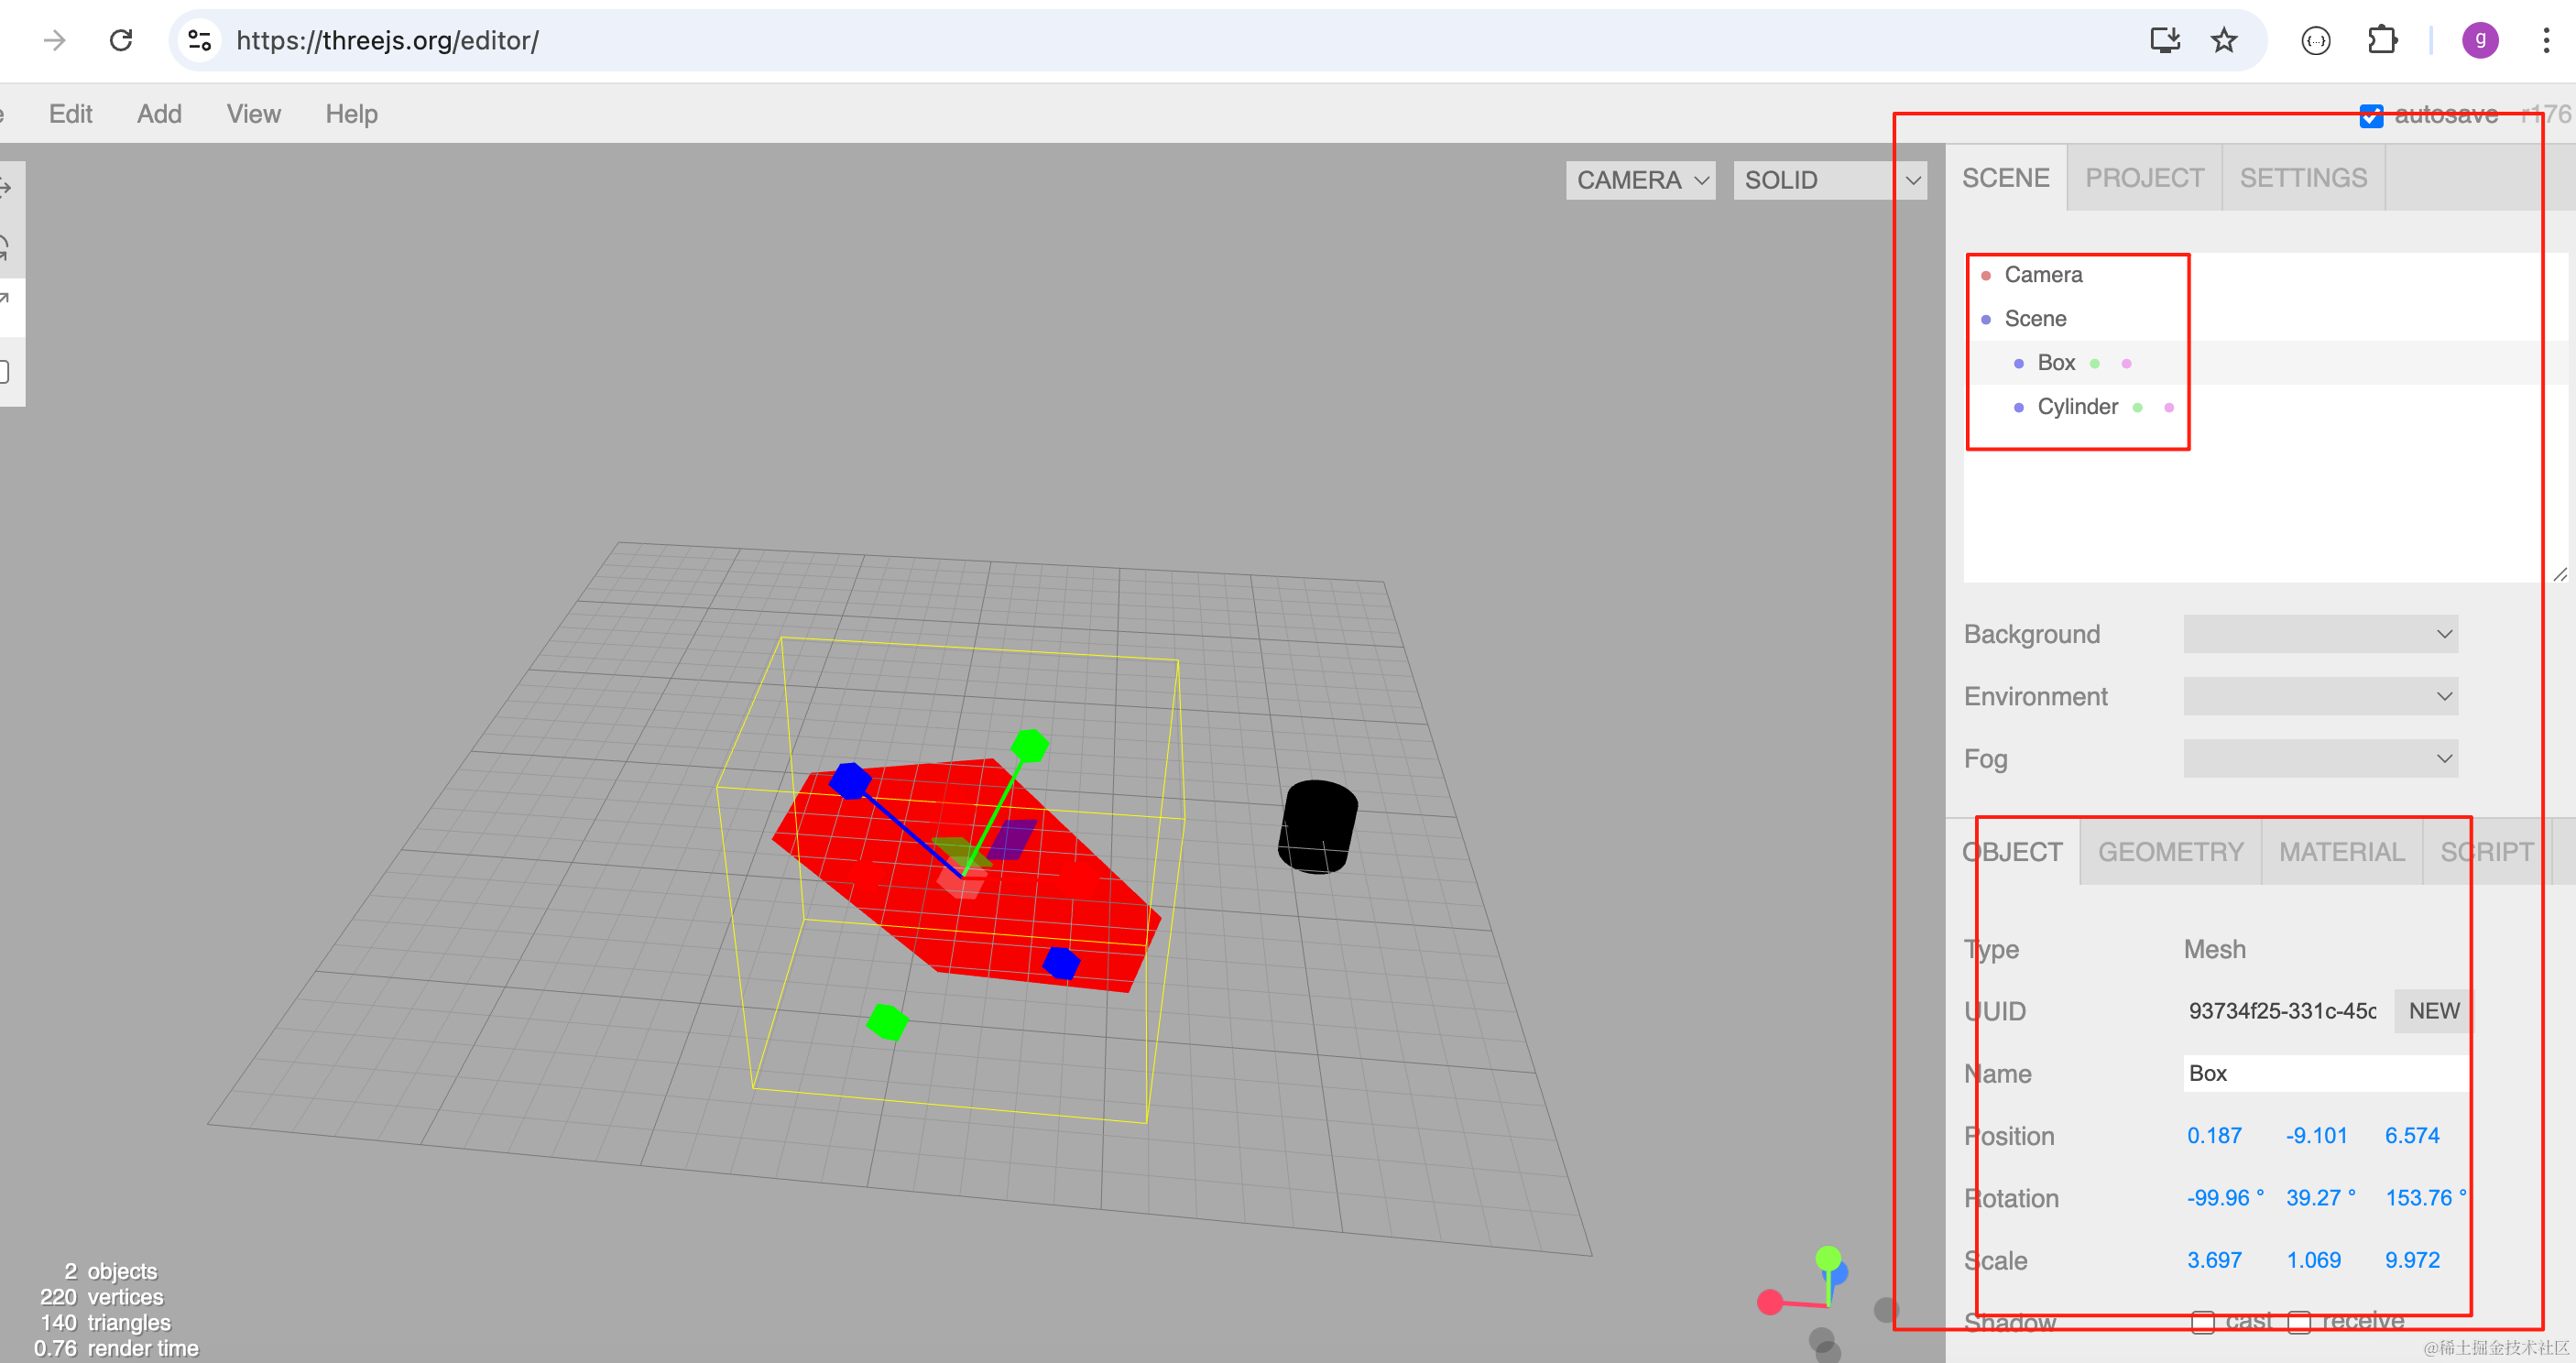Click the pink material dot next to Cylinder
Image resolution: width=2576 pixels, height=1363 pixels.
point(2169,407)
